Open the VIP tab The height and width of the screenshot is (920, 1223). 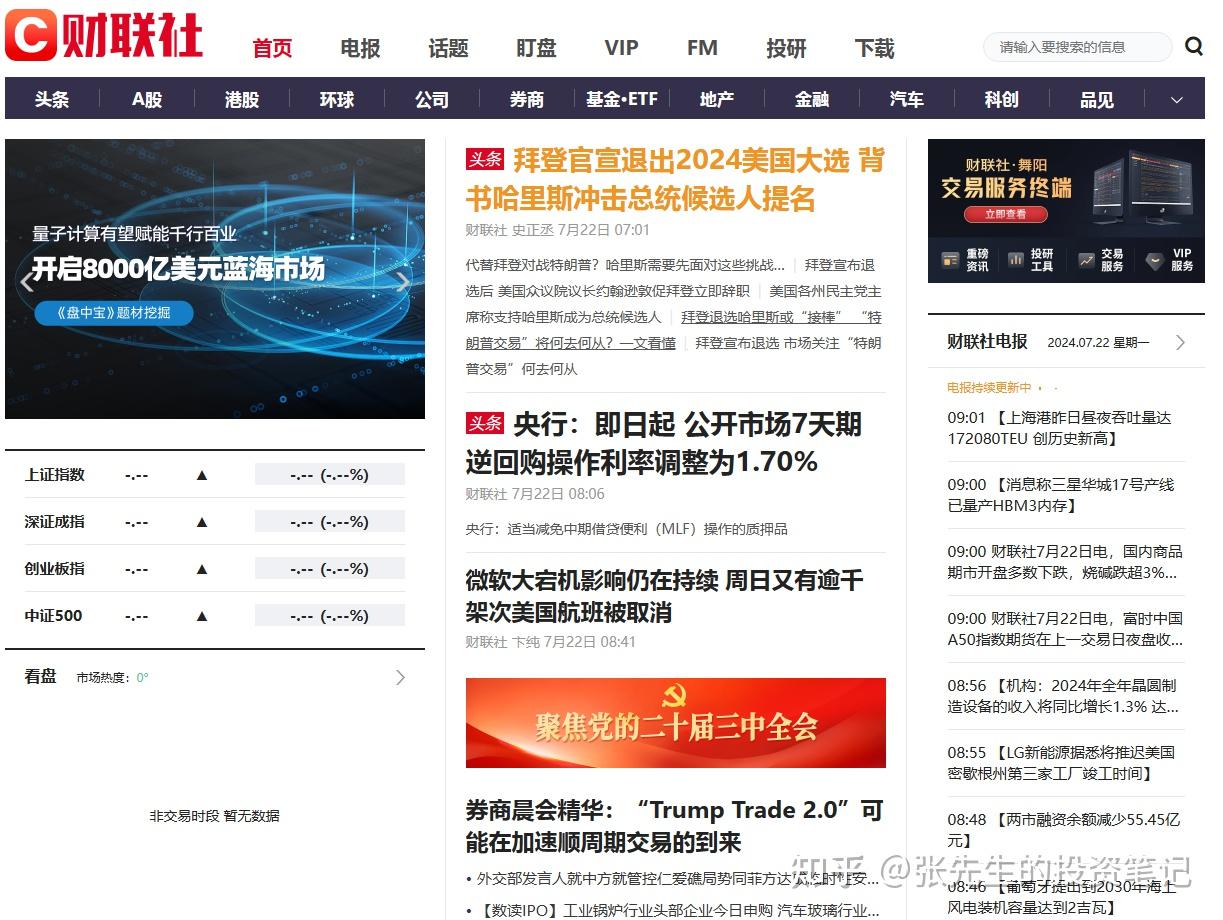click(621, 48)
